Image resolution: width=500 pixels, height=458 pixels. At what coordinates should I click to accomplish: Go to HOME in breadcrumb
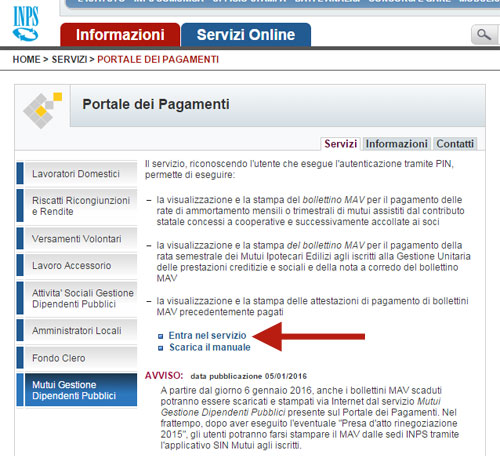click(26, 59)
